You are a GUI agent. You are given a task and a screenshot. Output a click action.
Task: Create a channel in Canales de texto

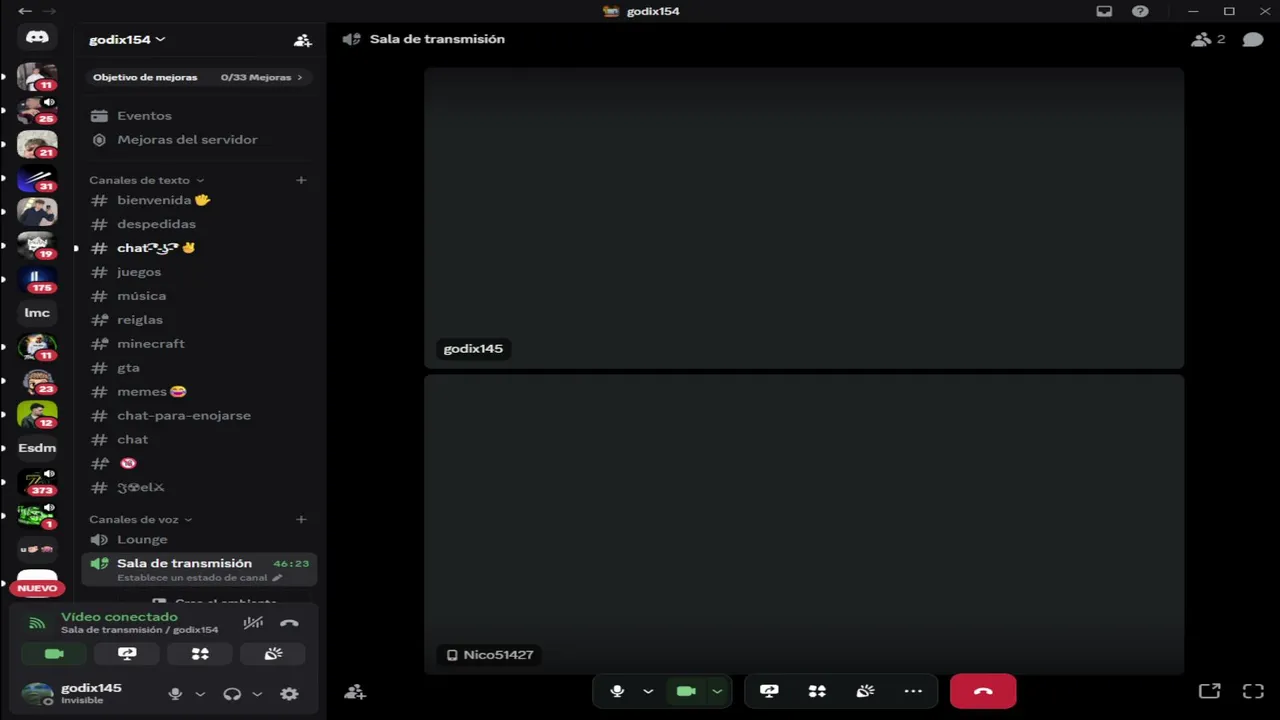click(301, 180)
